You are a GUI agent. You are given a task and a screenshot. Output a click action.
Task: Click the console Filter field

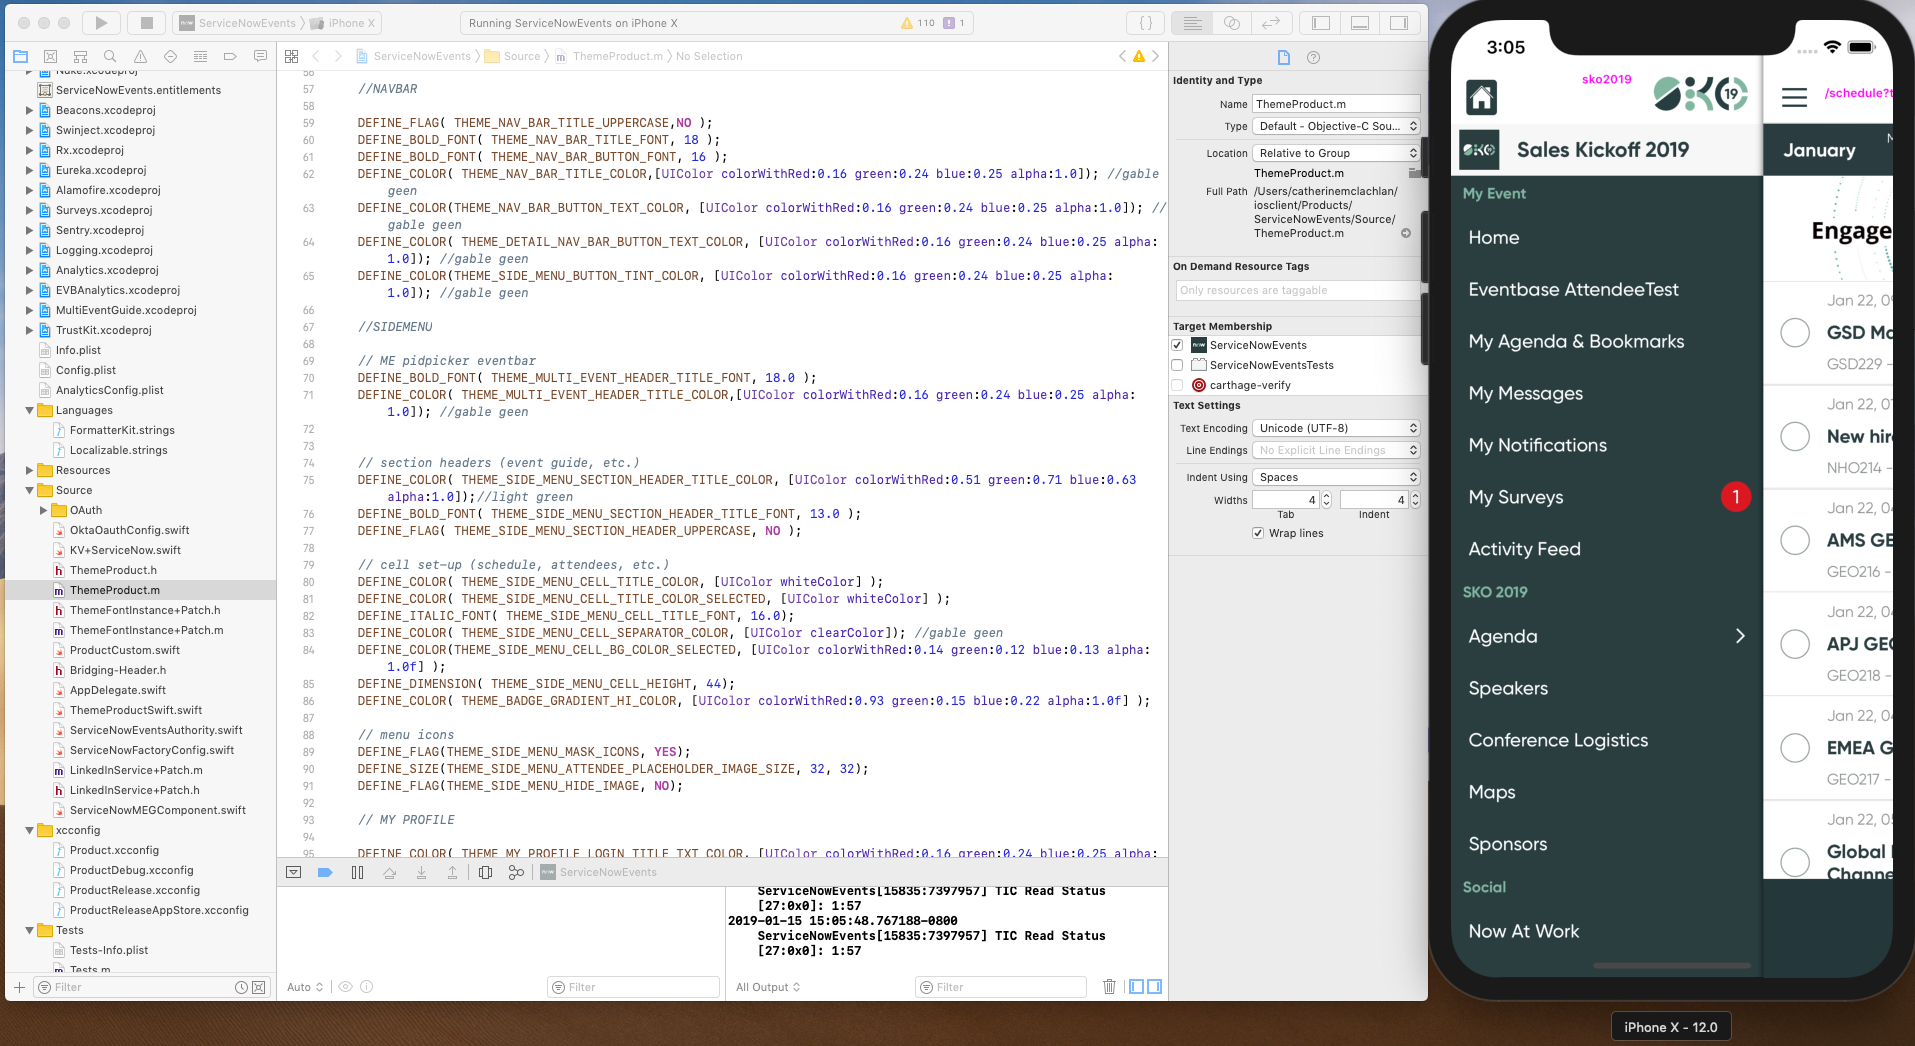[1000, 987]
